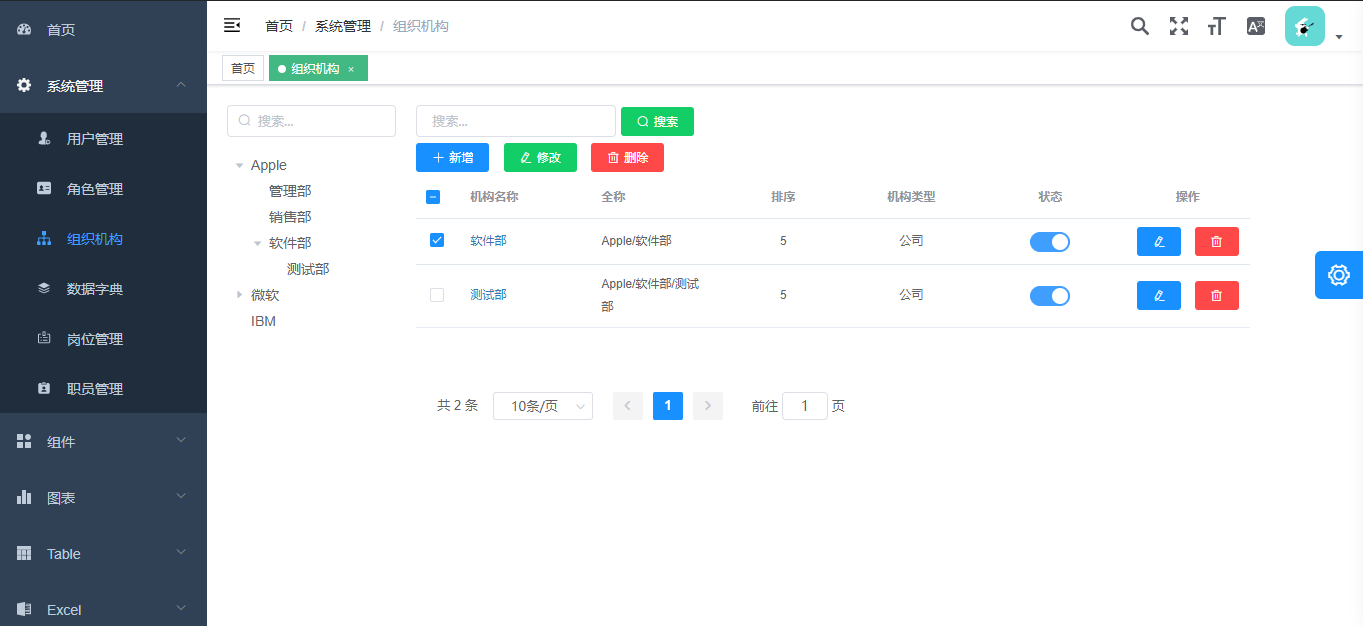Disable the 测试部 status switch
Viewport: 1363px width, 626px height.
pyautogui.click(x=1050, y=296)
